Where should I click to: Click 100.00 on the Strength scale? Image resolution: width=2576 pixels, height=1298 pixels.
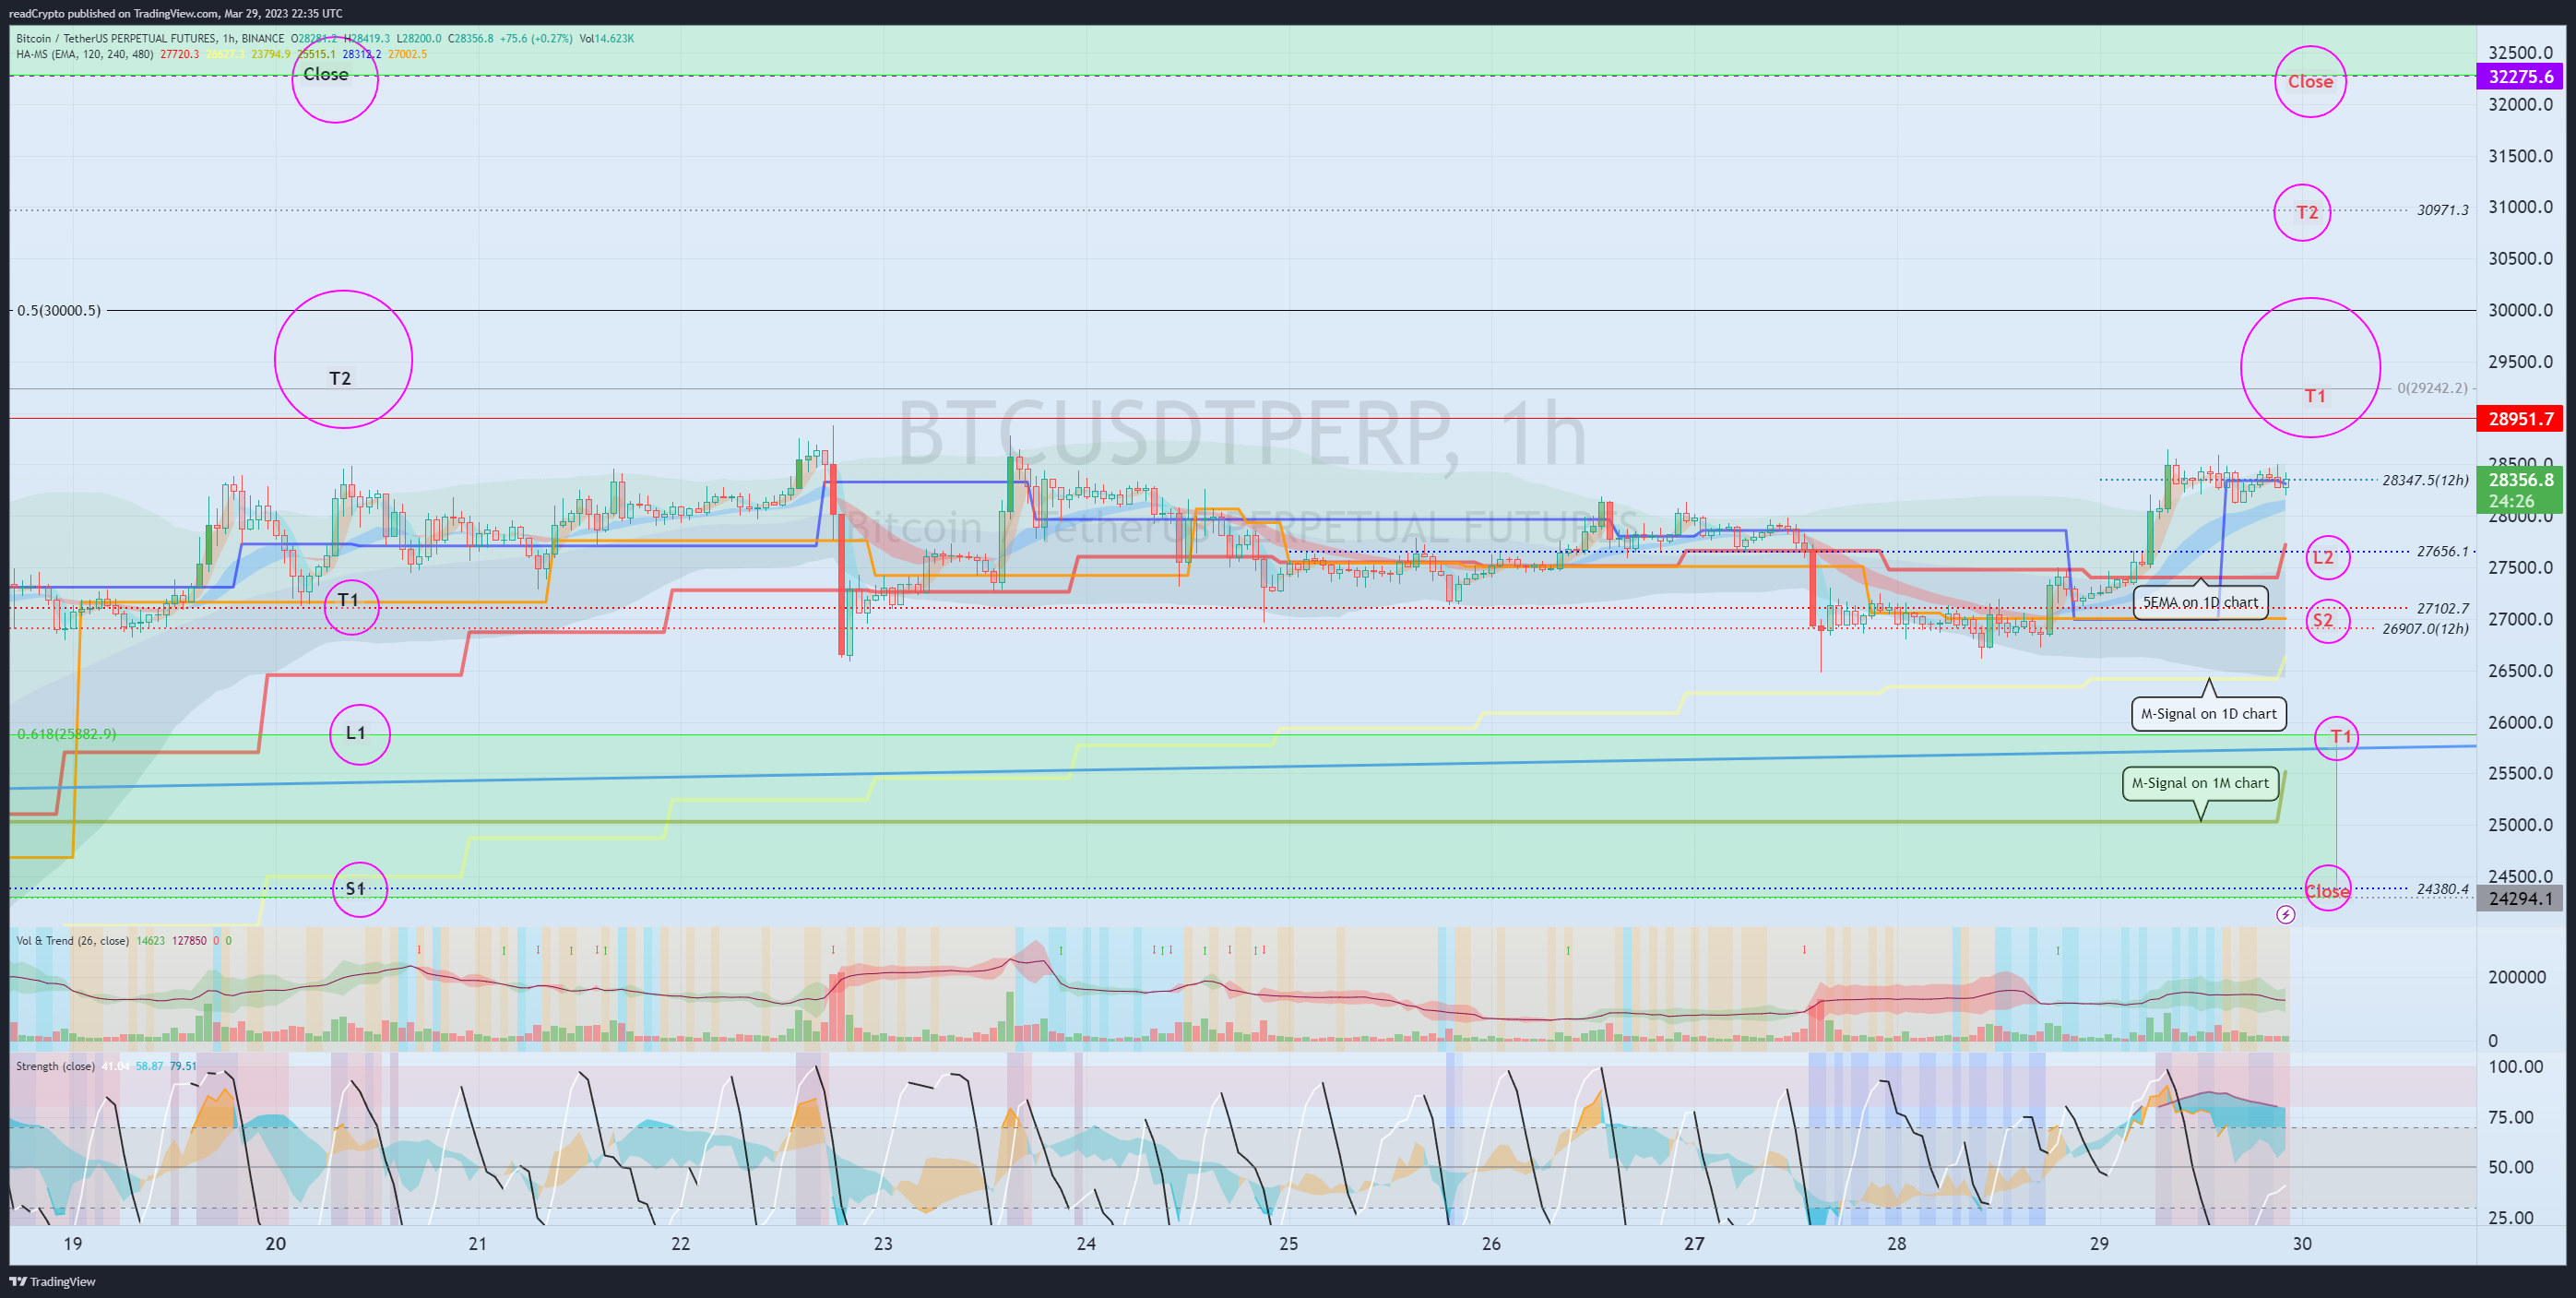pos(2515,1066)
